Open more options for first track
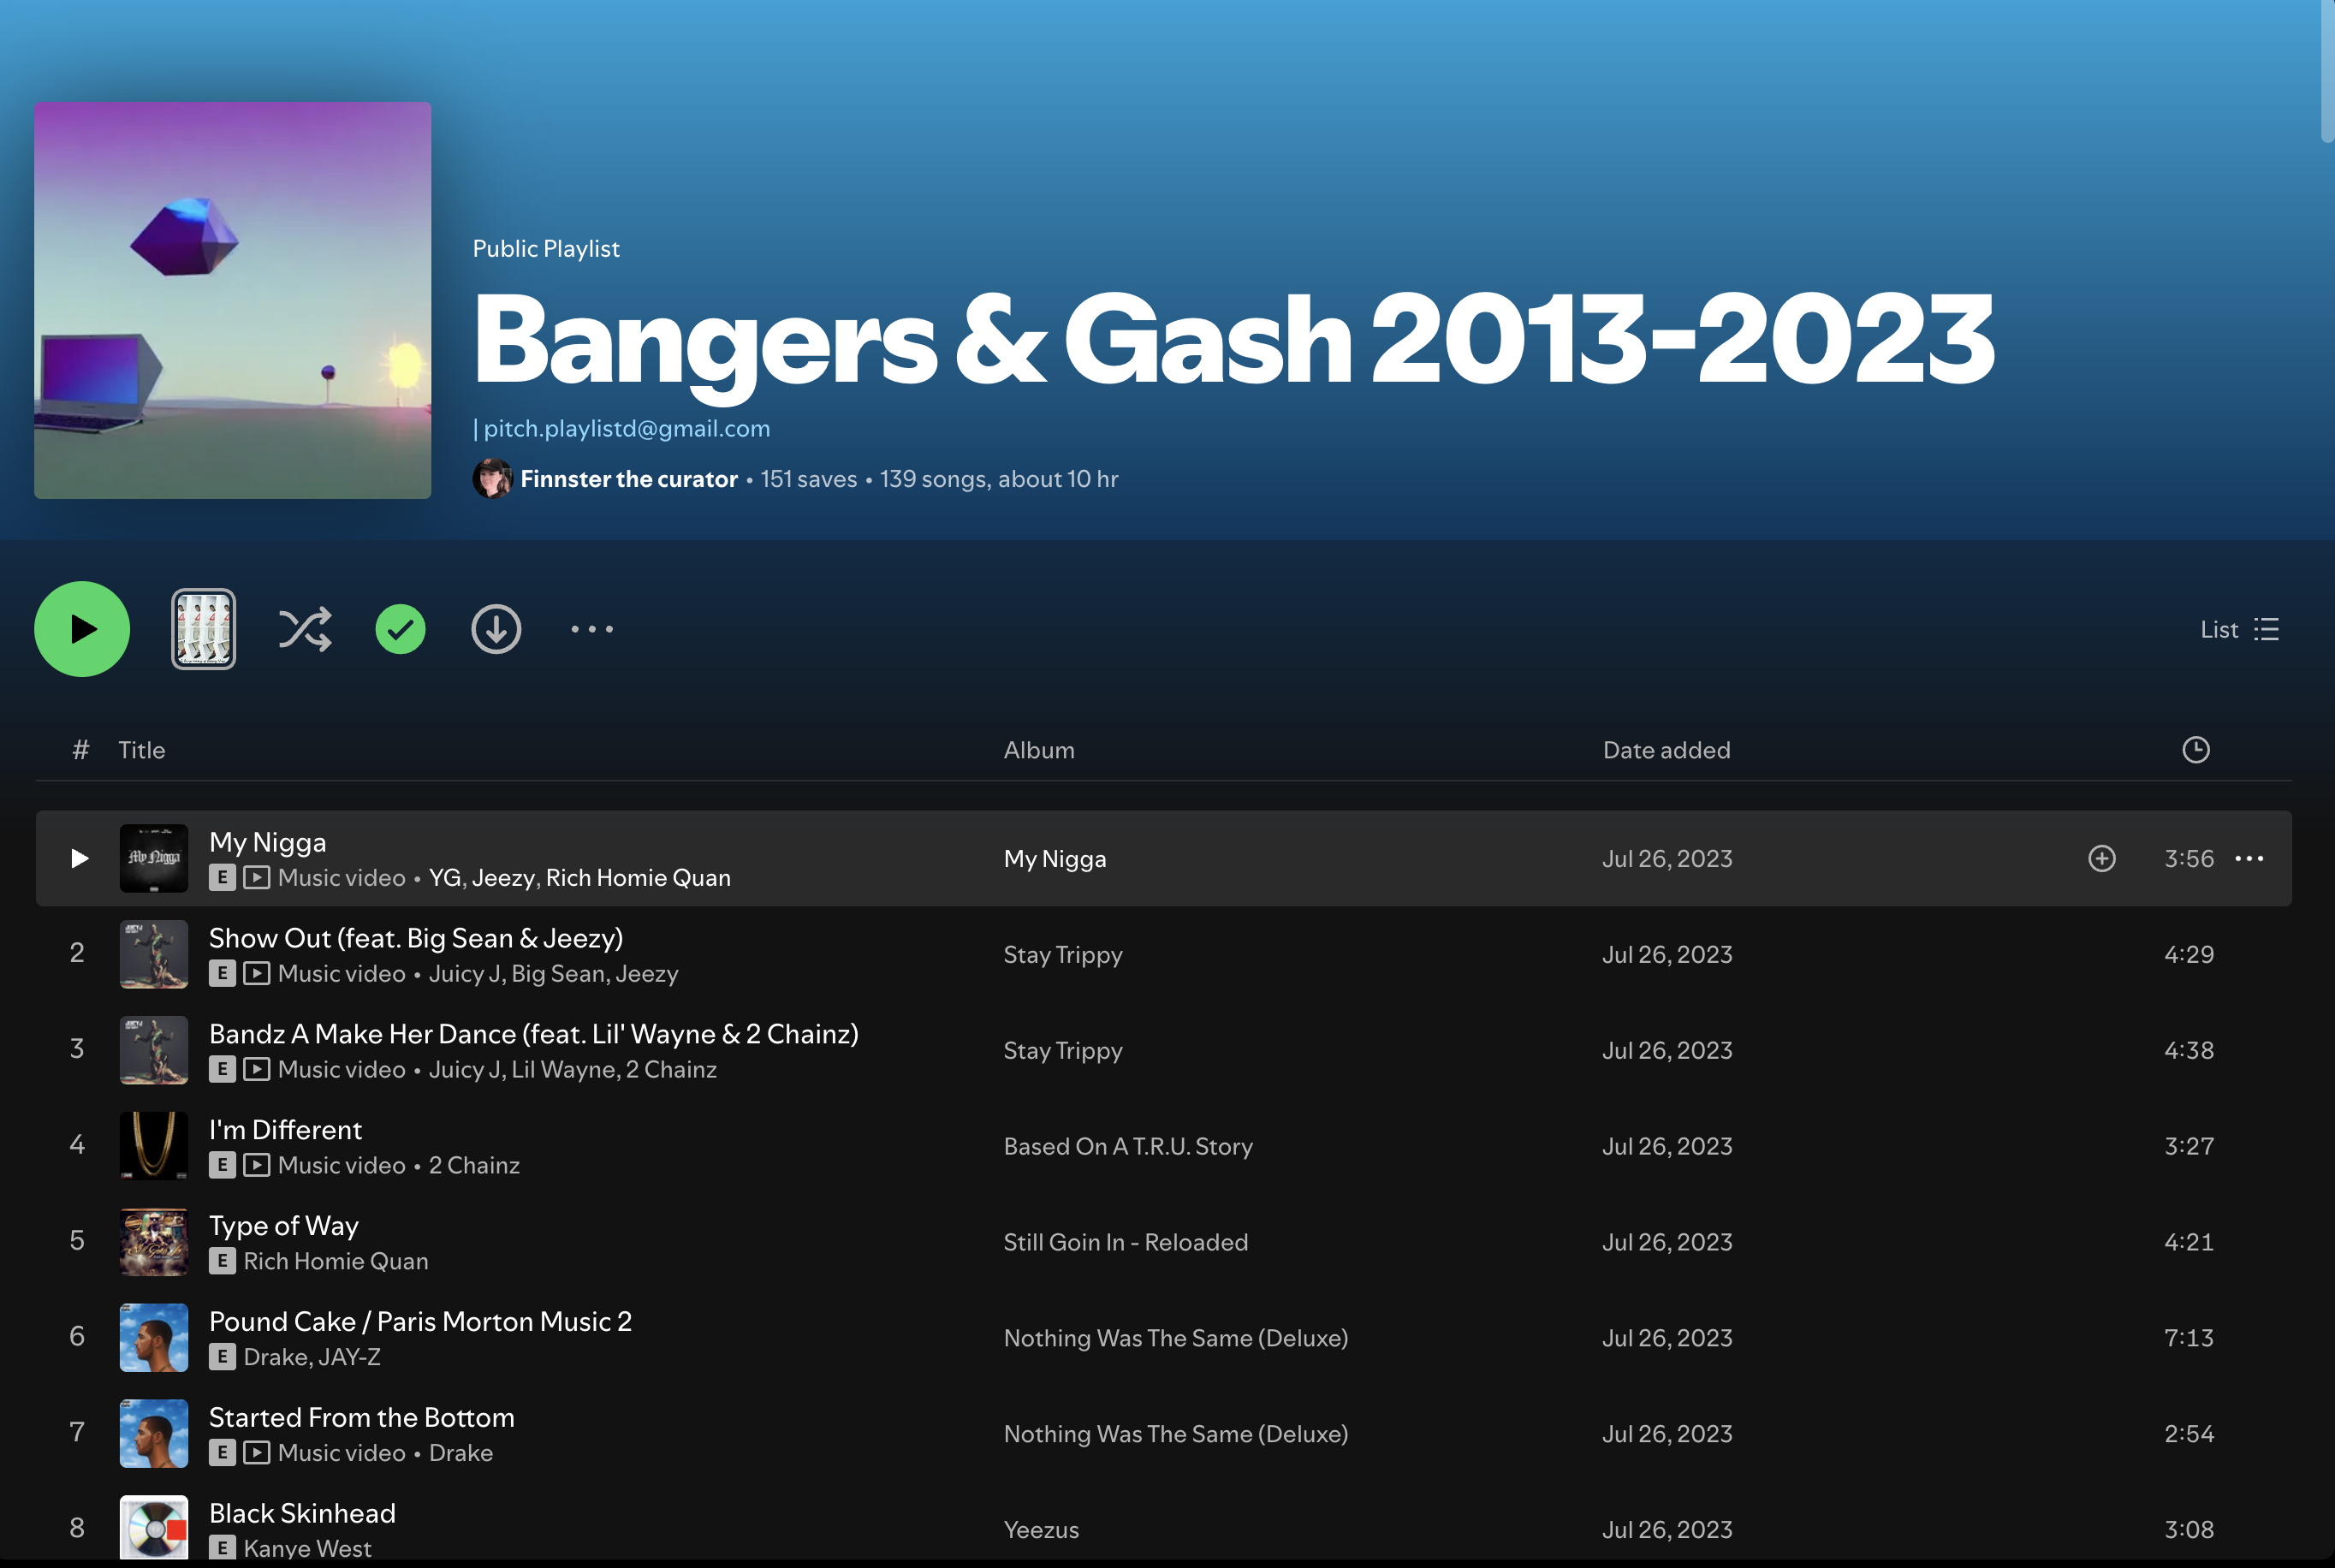 pos(2249,858)
